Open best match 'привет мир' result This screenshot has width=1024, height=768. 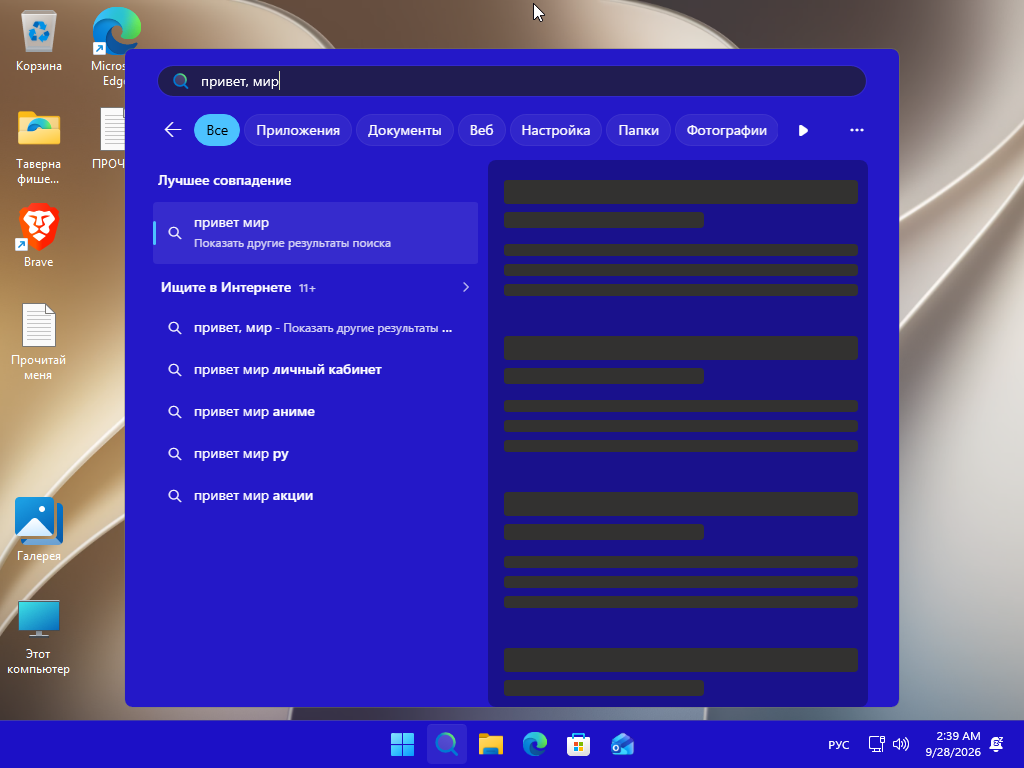tap(315, 232)
